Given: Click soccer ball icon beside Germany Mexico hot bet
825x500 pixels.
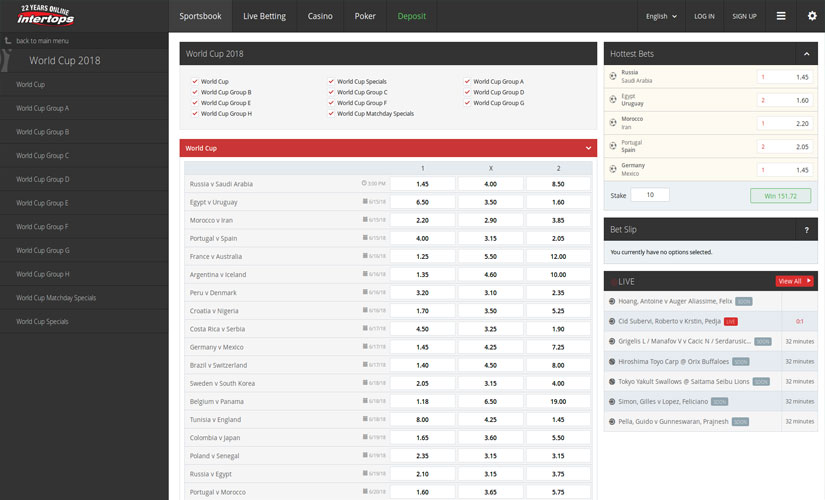Looking at the screenshot, I should point(612,169).
